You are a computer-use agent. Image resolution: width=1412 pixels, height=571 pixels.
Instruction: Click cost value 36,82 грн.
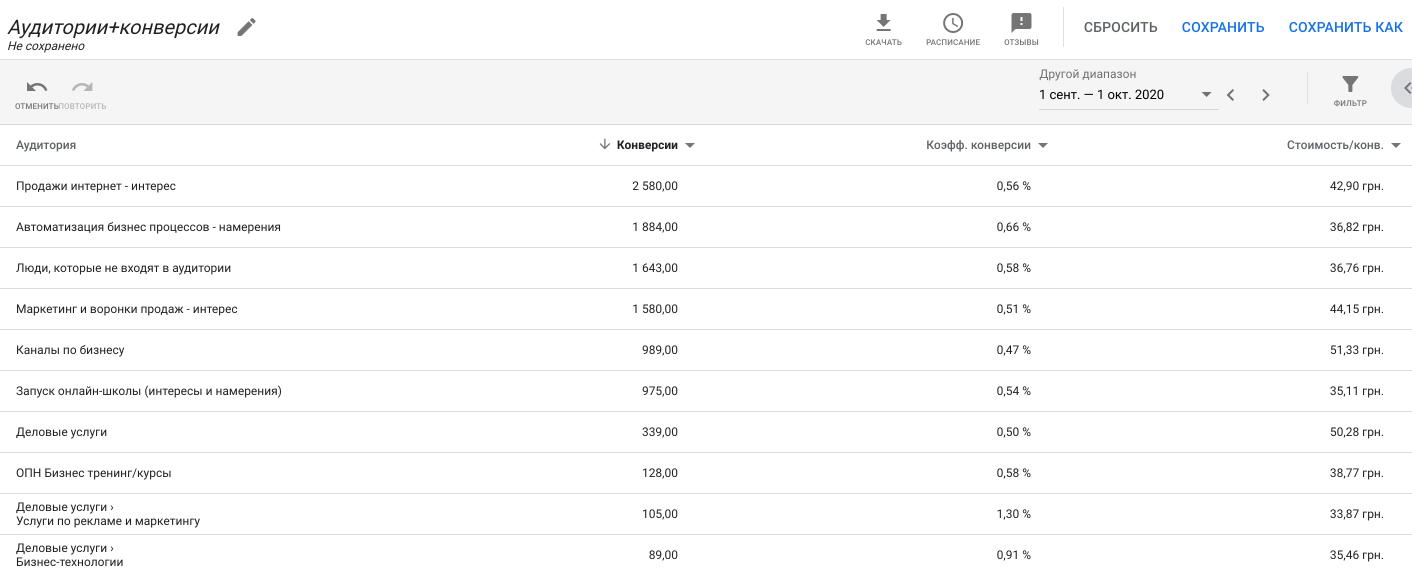[1357, 227]
